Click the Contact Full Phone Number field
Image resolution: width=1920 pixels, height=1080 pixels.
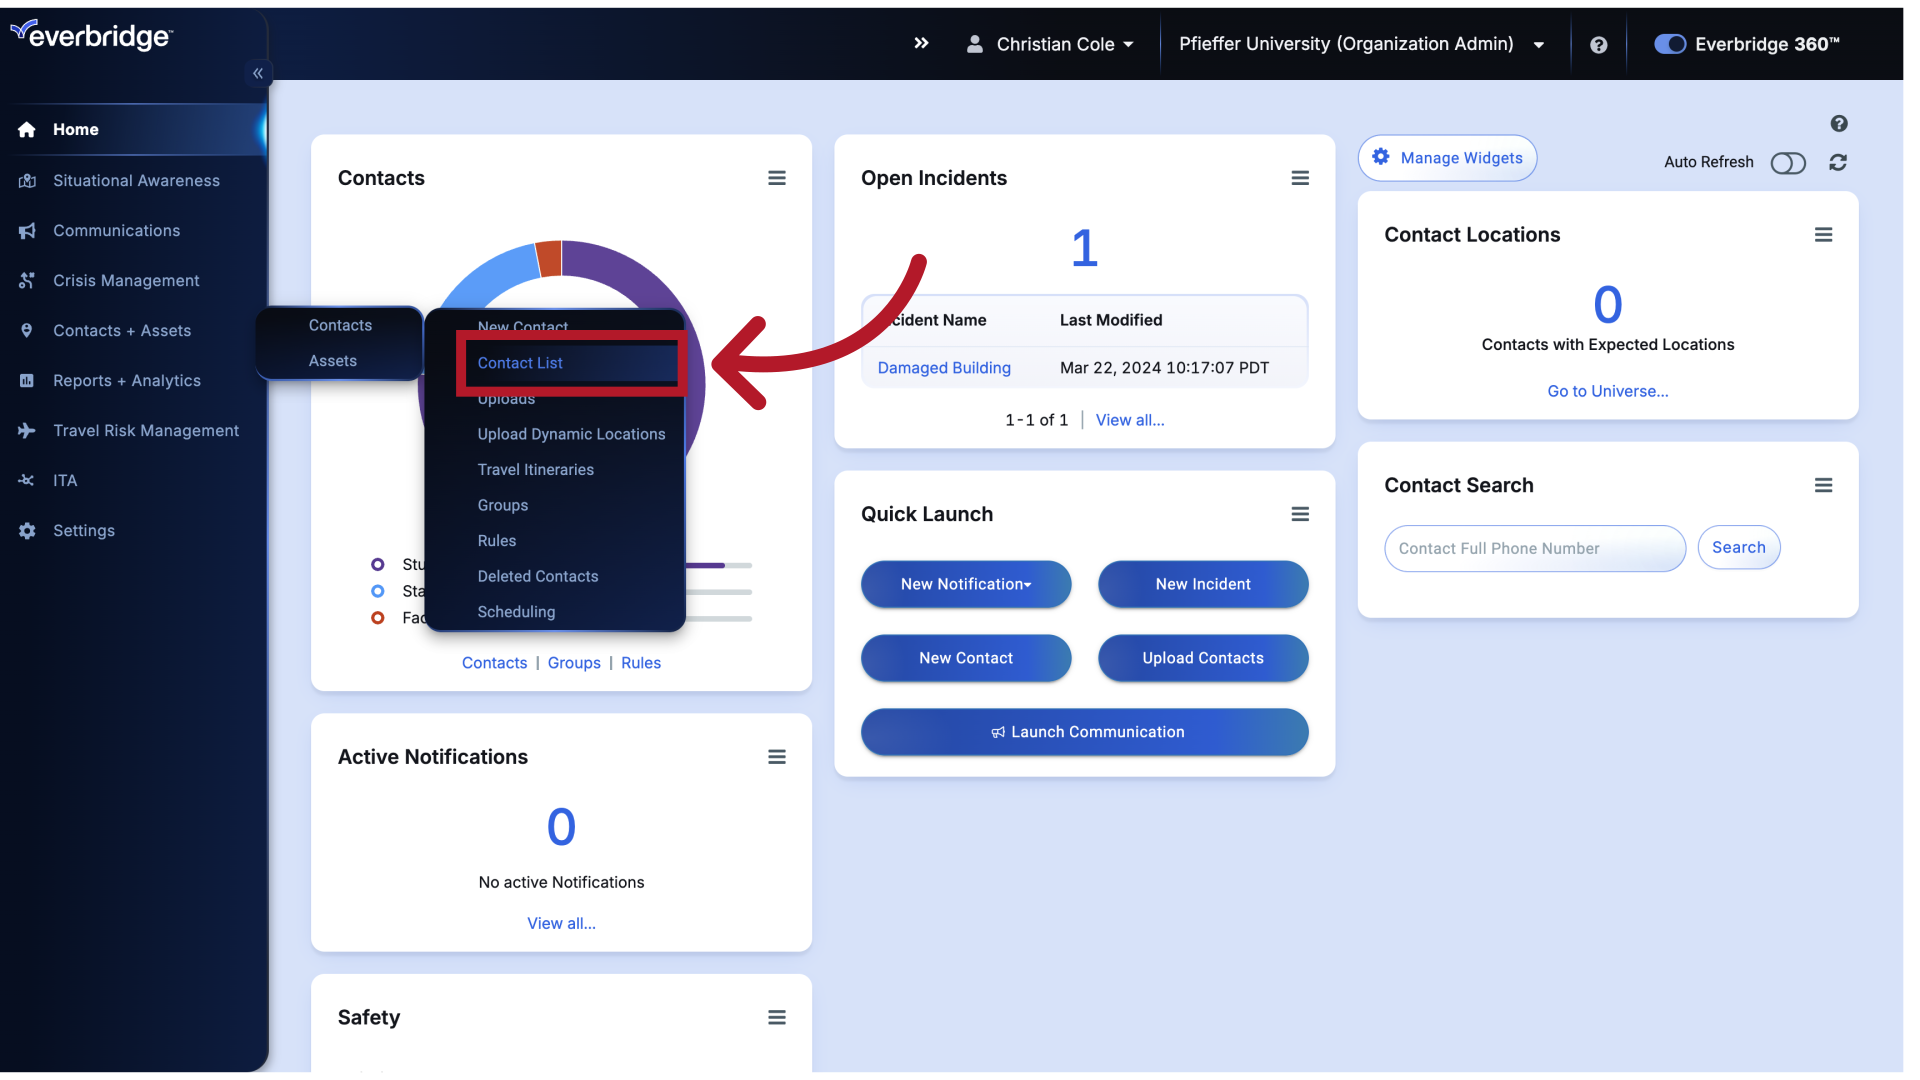[x=1534, y=549]
